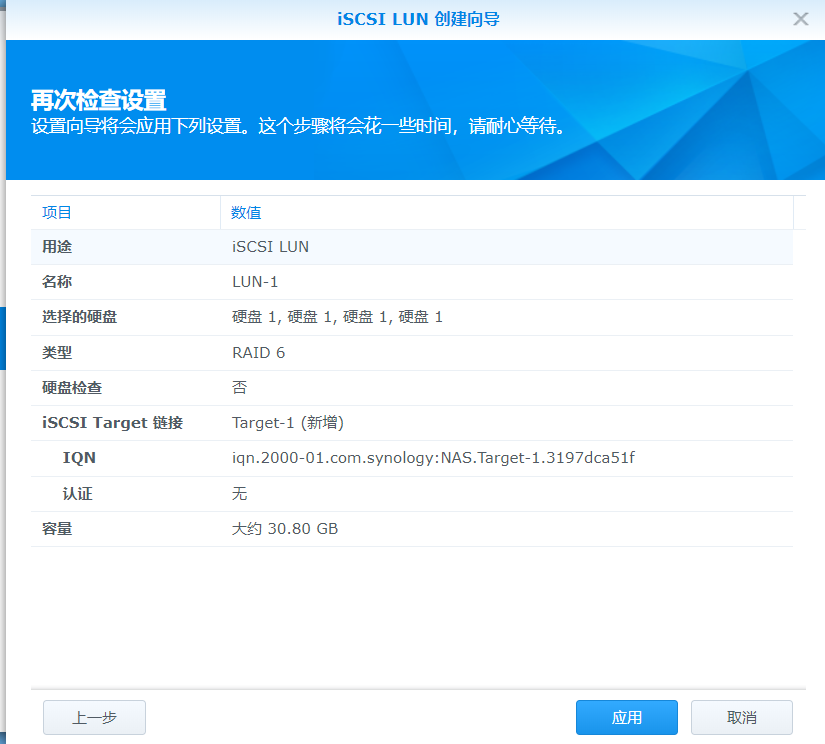The image size is (825, 744).
Task: Select the IQN row label
Action: tap(79, 458)
